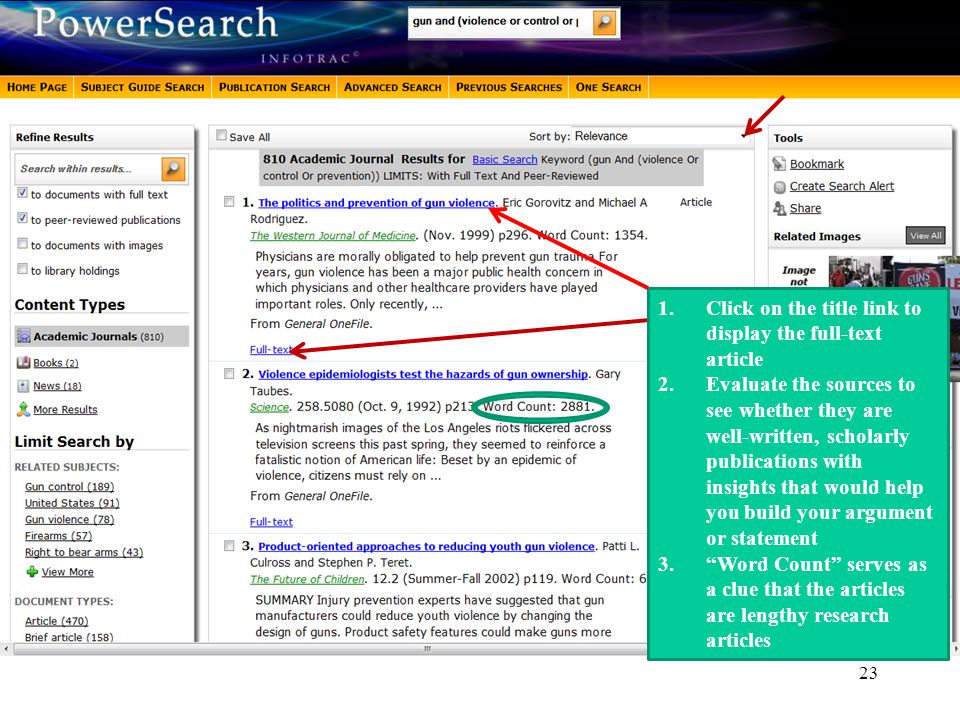This screenshot has height=720, width=960.
Task: Click the Science journal link
Action: point(269,407)
